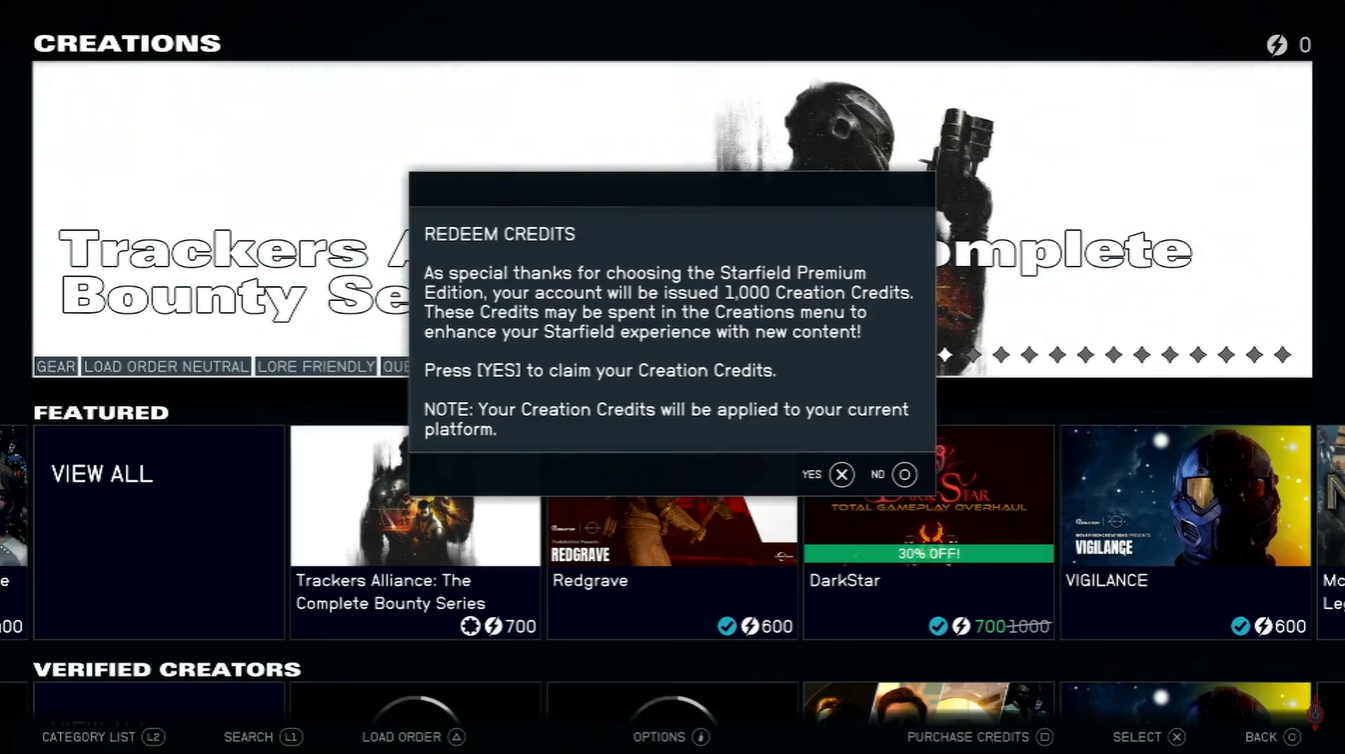Click the touchpad glyph next to Options
Image resolution: width=1345 pixels, height=754 pixels.
701,737
